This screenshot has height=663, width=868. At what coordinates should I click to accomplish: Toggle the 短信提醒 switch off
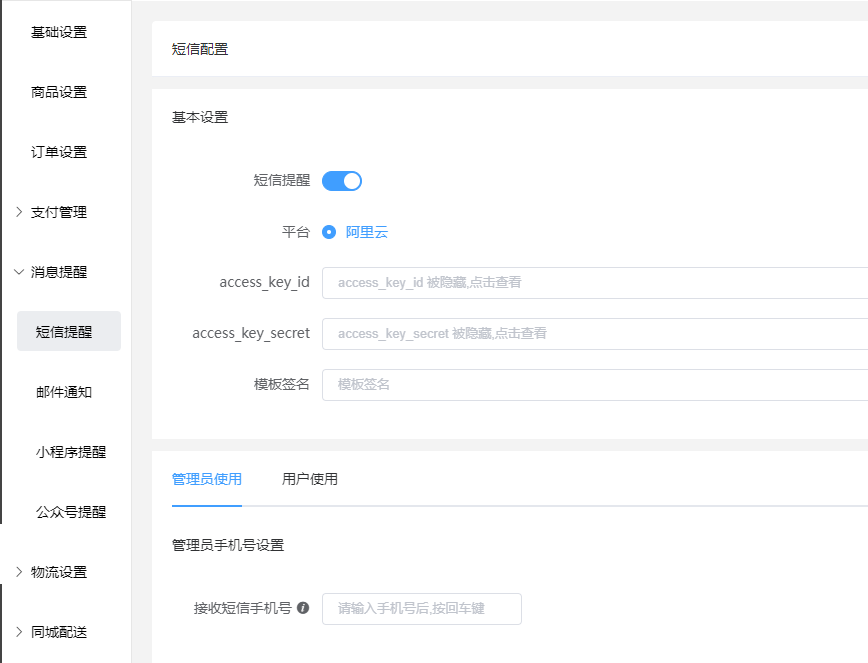click(x=342, y=181)
